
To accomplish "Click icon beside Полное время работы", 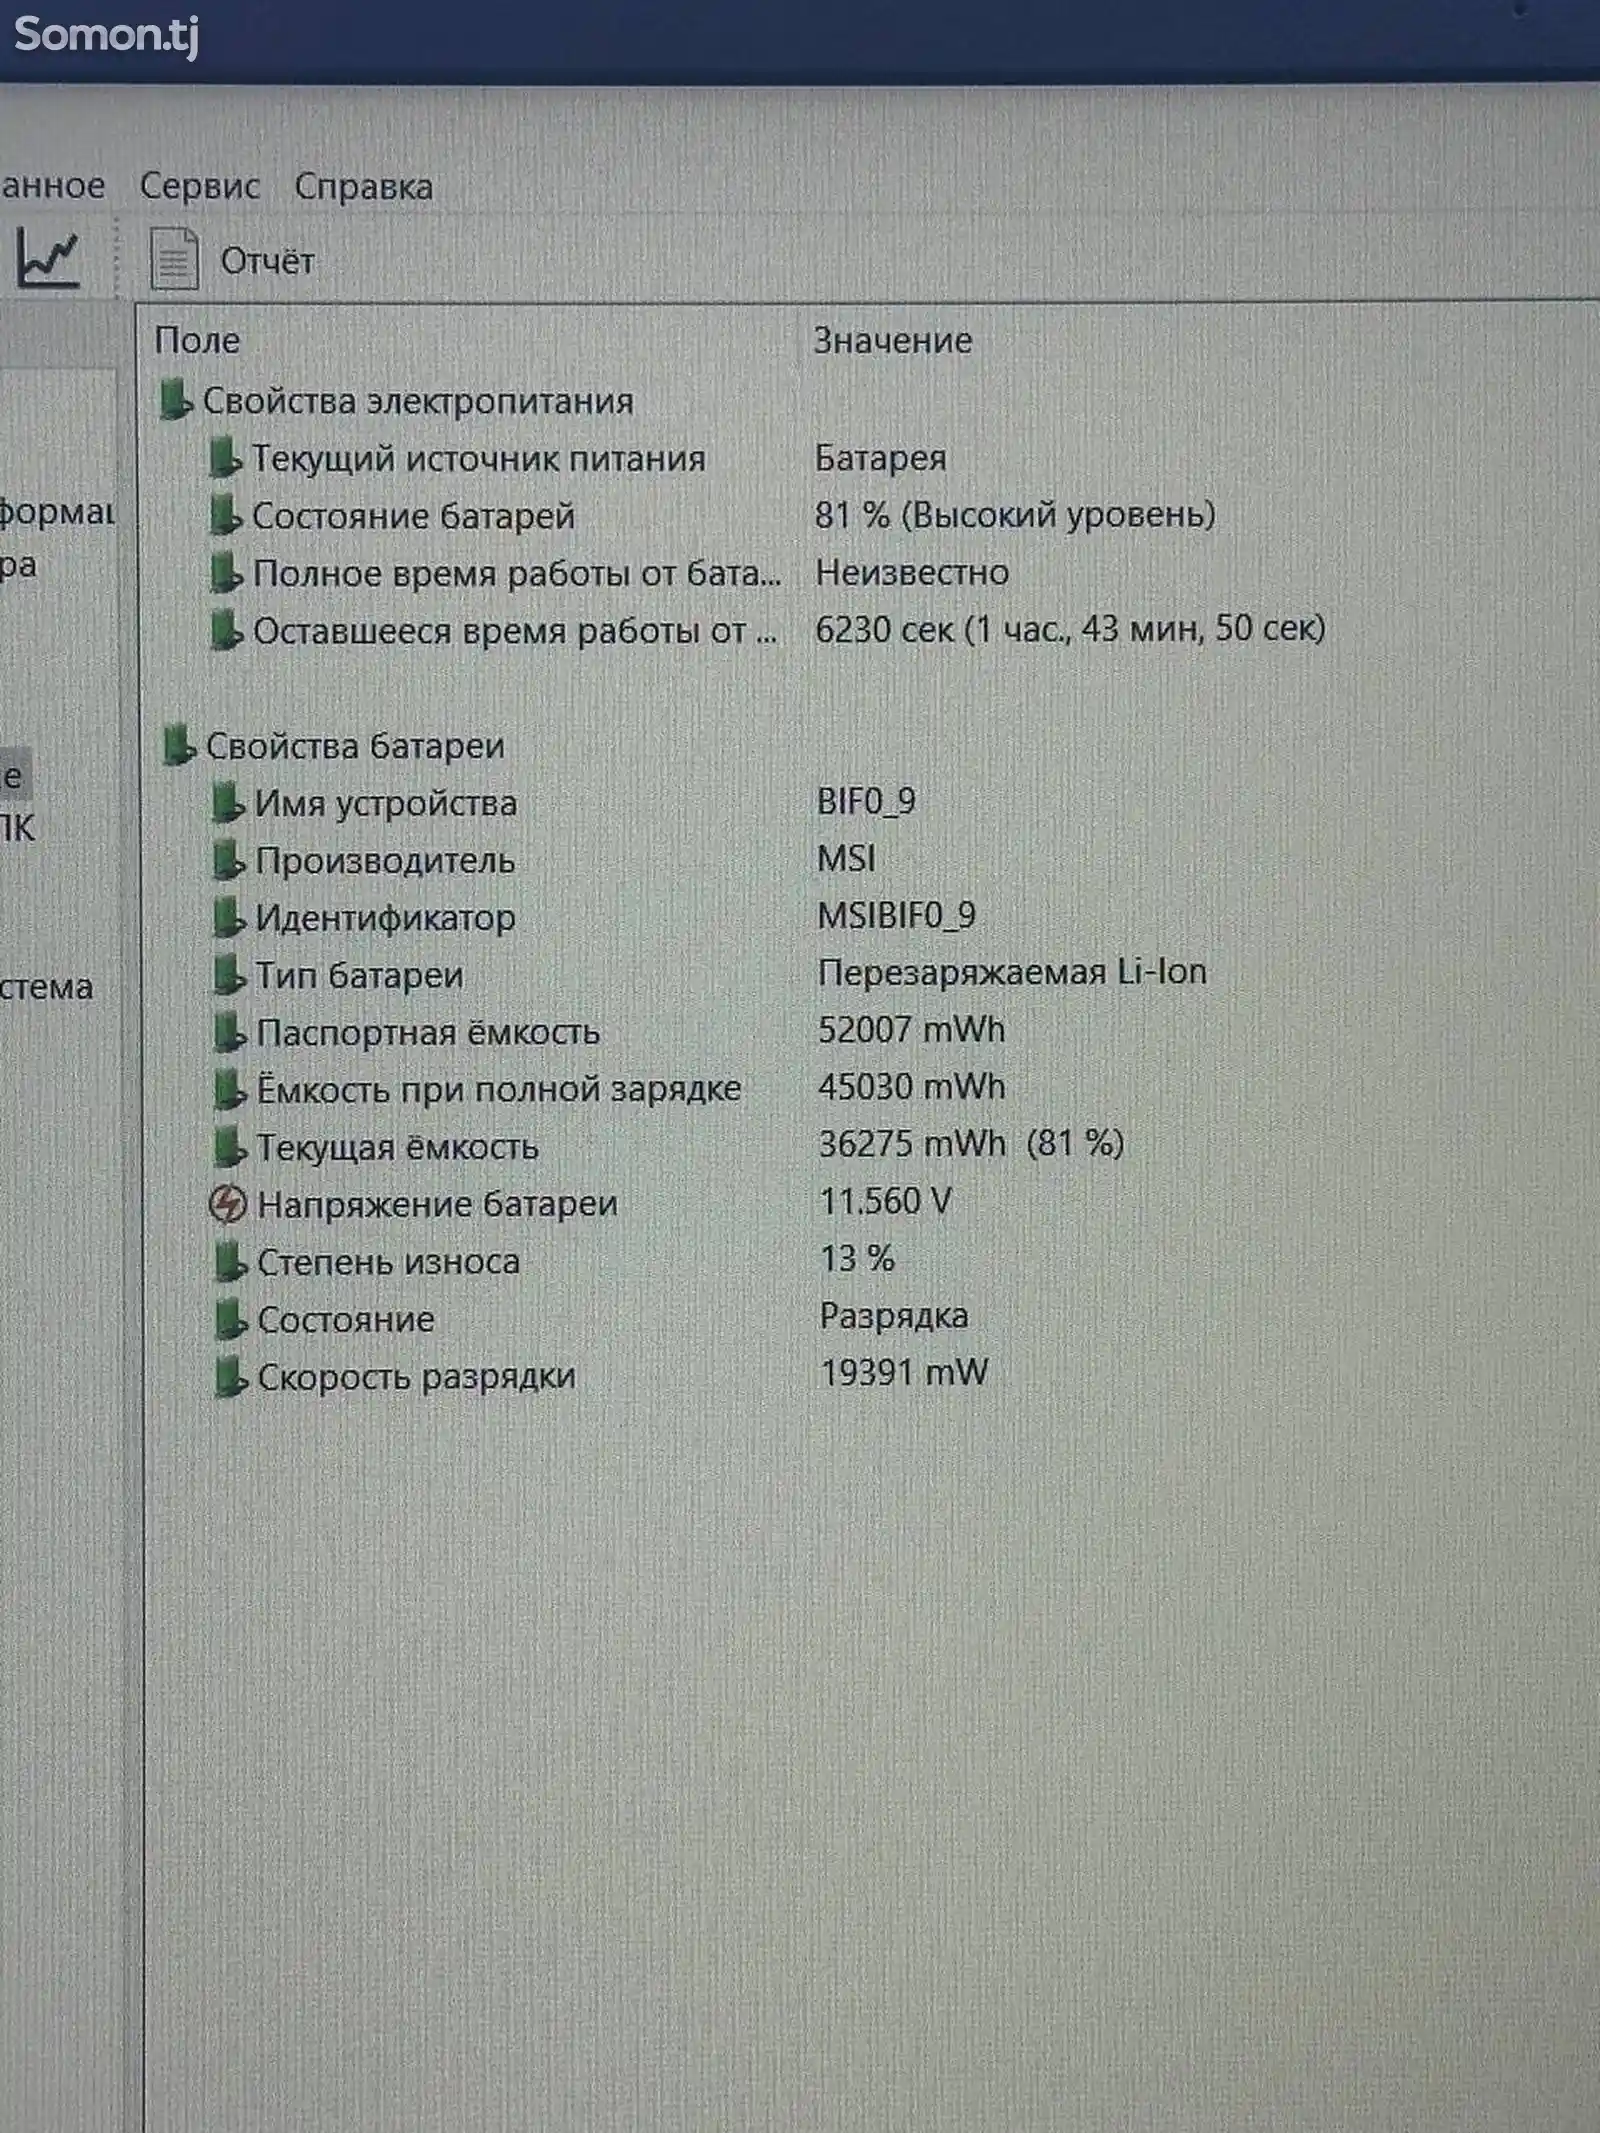I will pyautogui.click(x=226, y=573).
